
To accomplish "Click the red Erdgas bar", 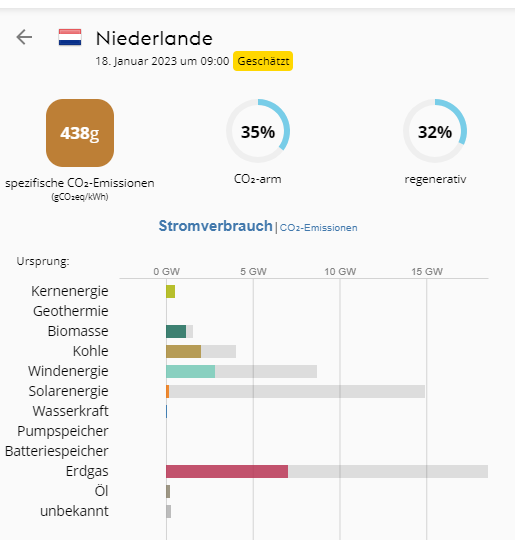I will tap(227, 471).
